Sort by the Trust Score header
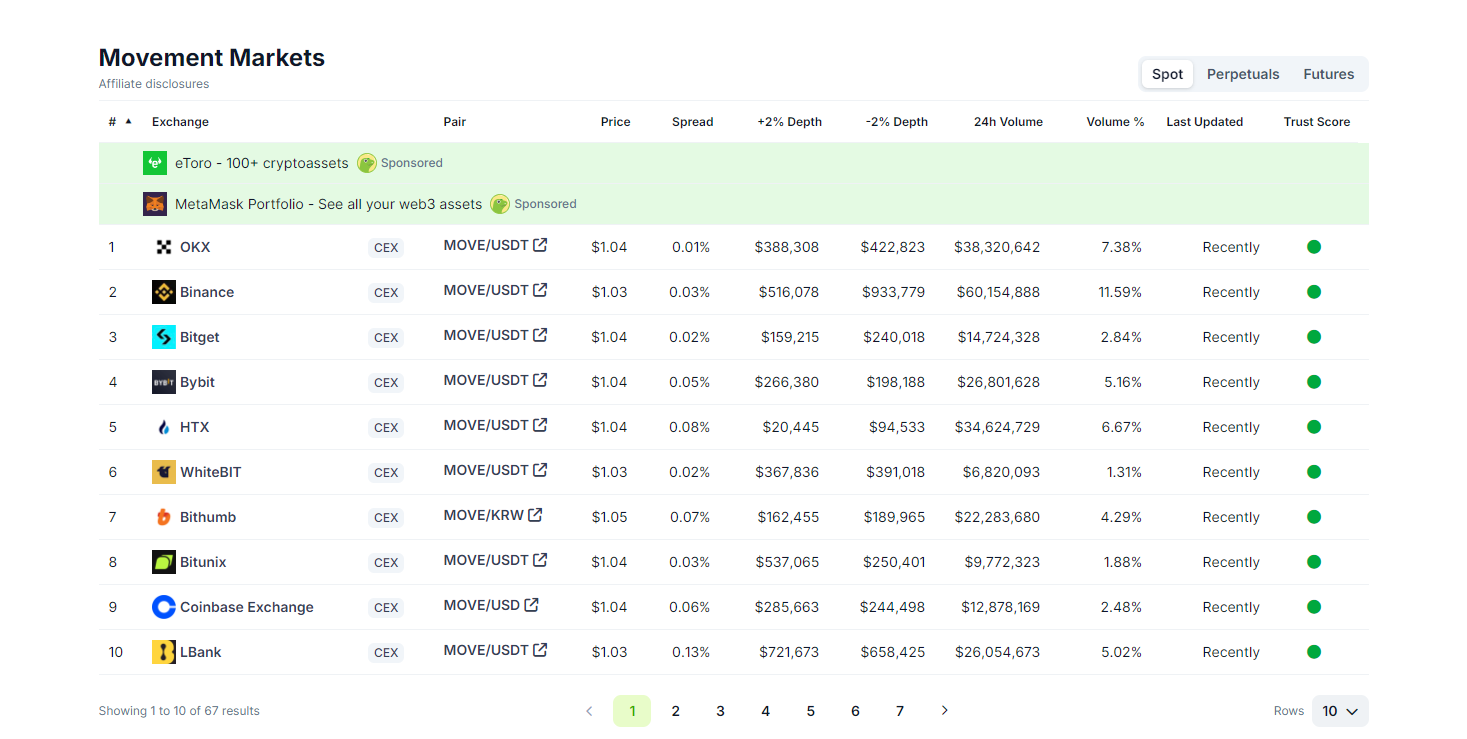 [x=1317, y=122]
